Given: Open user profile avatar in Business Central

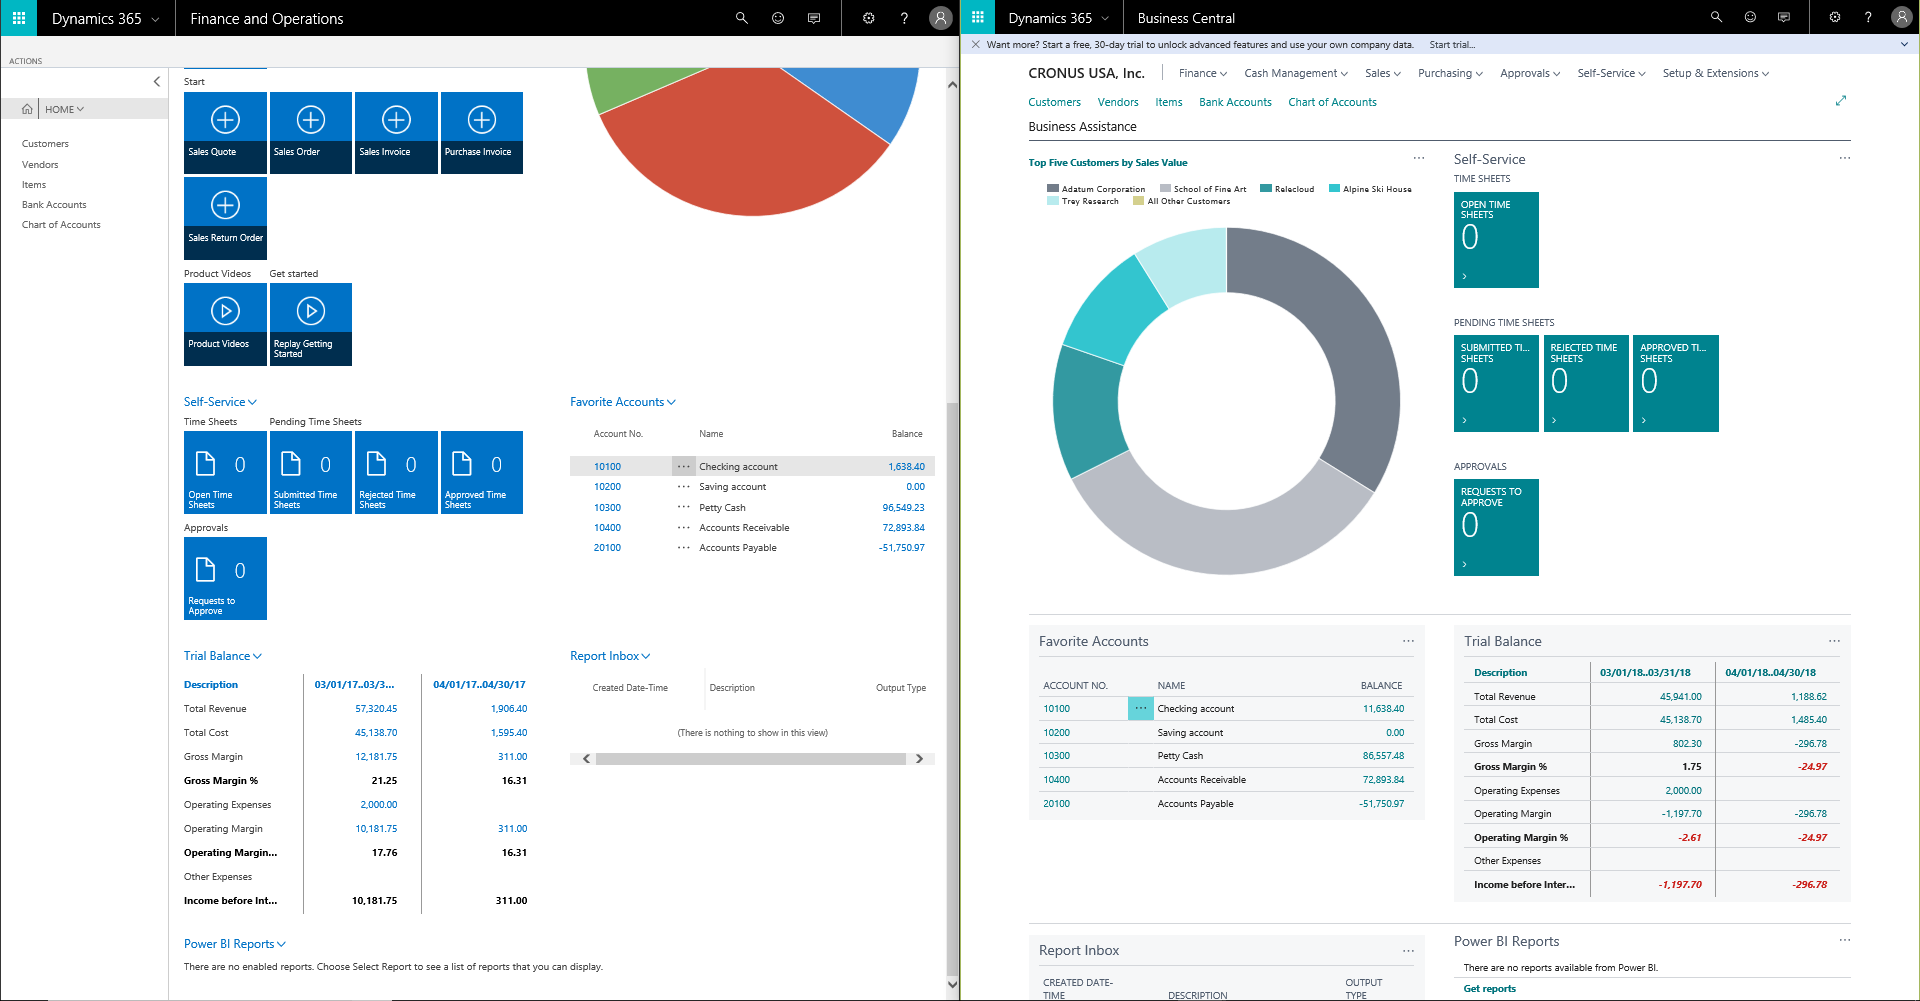Looking at the screenshot, I should coord(1902,17).
